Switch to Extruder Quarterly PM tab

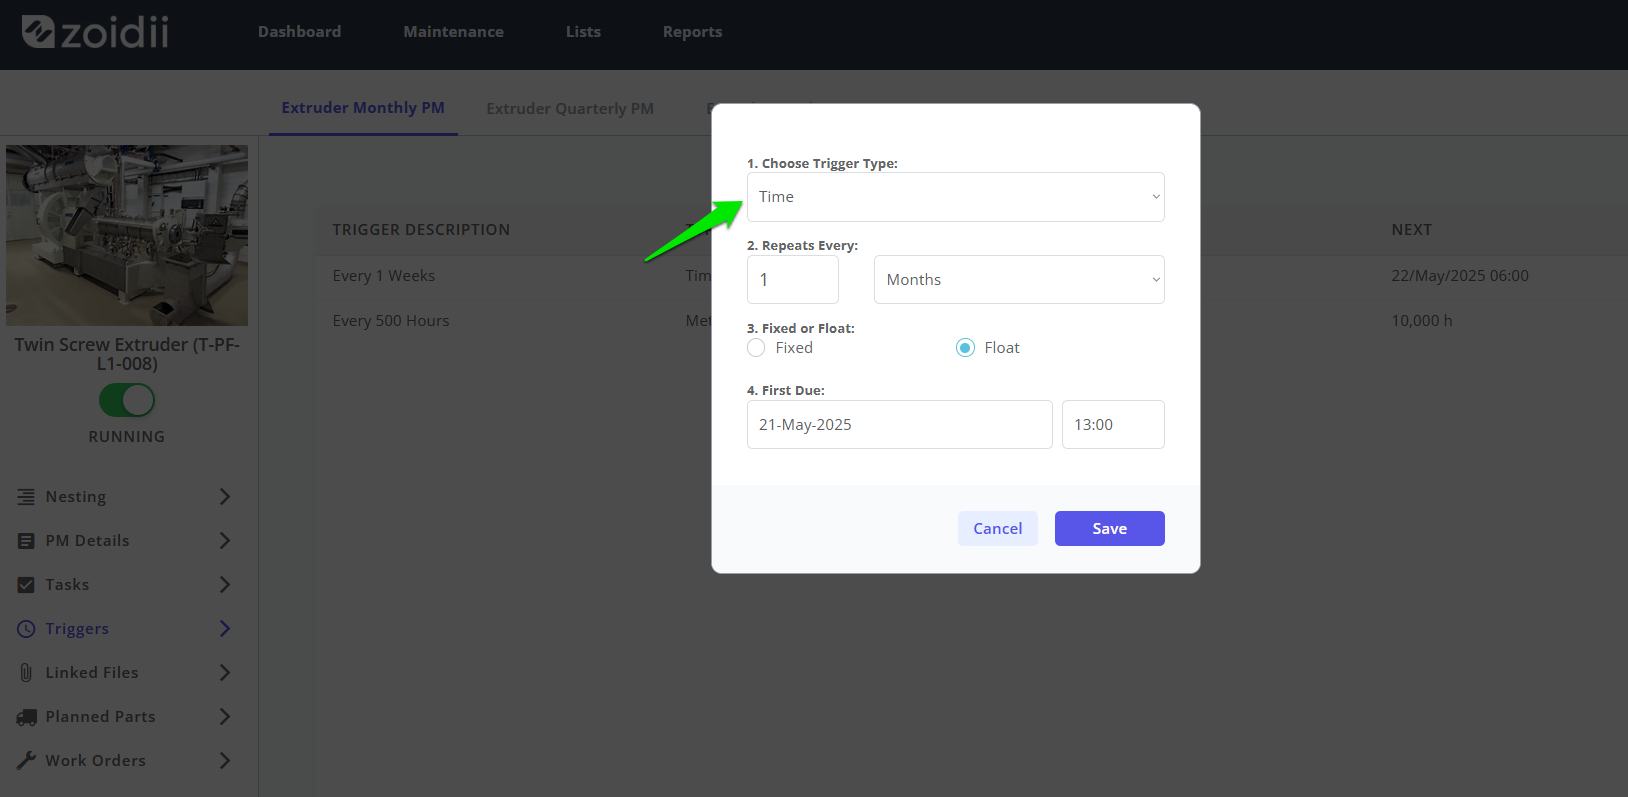pyautogui.click(x=570, y=108)
